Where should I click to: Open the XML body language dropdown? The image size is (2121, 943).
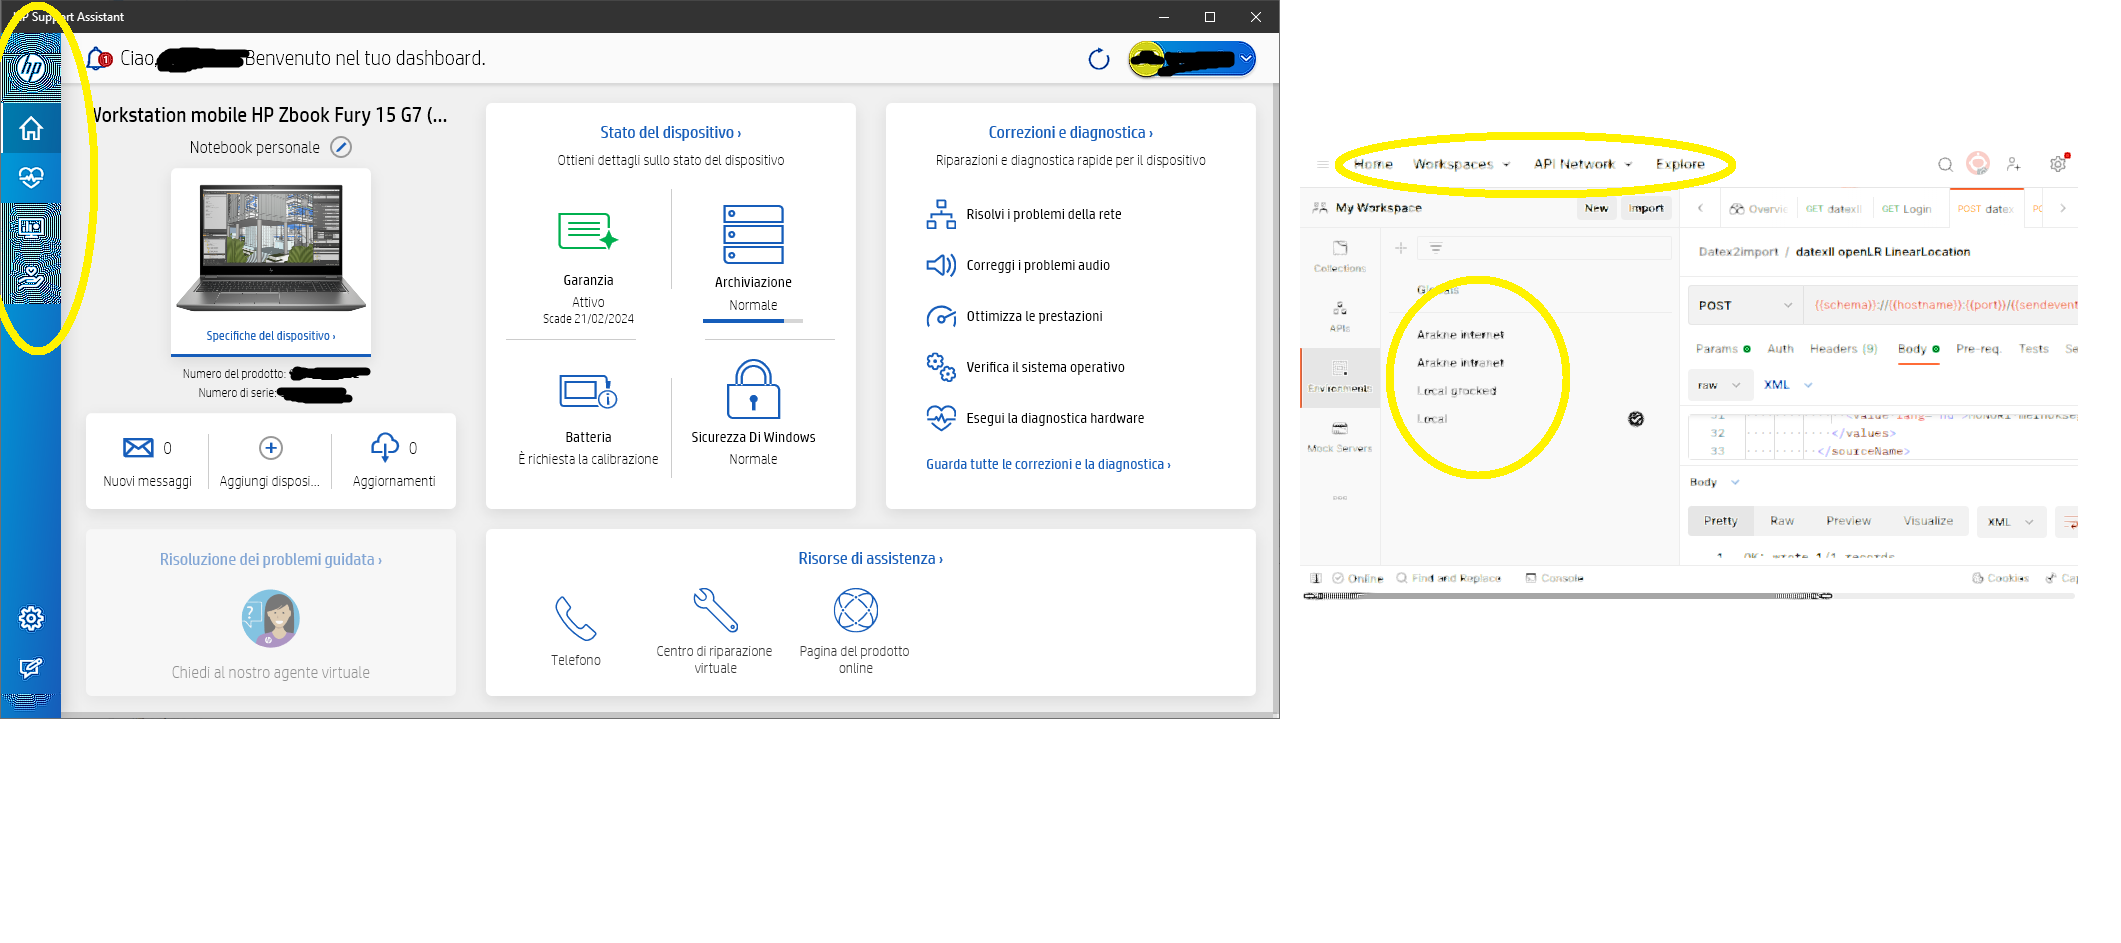click(x=1788, y=385)
